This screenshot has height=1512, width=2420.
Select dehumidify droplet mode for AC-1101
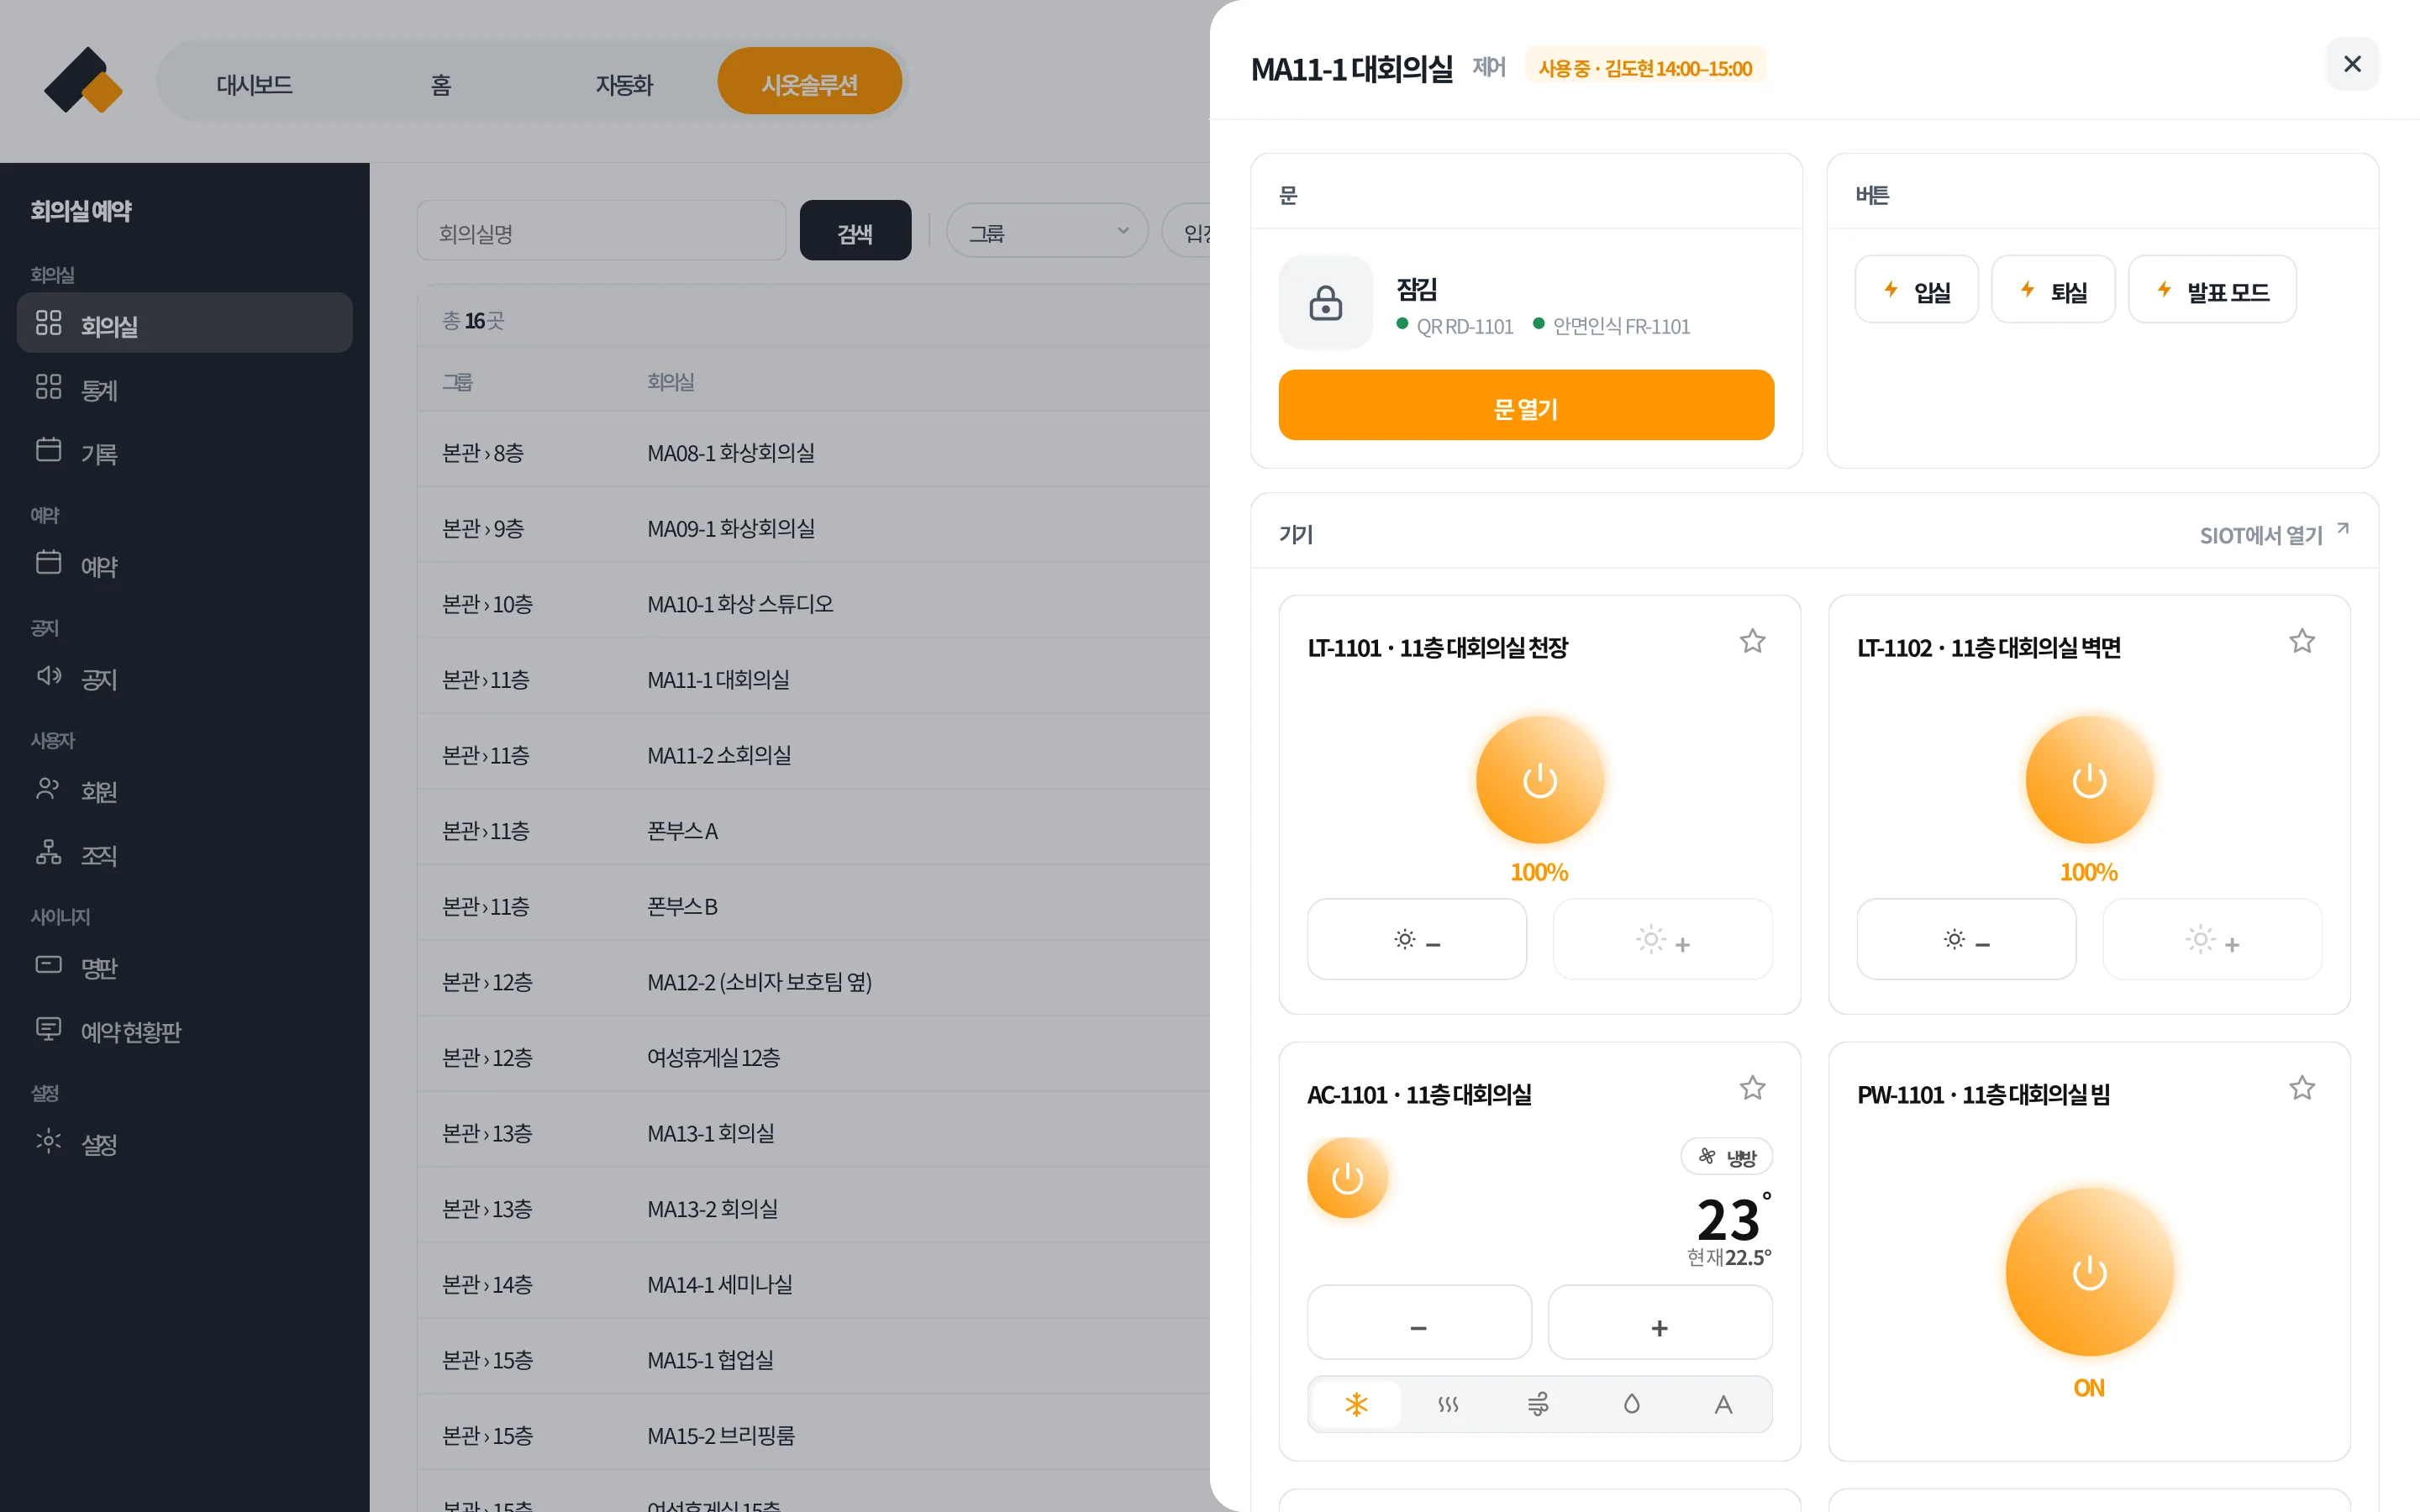[1631, 1404]
